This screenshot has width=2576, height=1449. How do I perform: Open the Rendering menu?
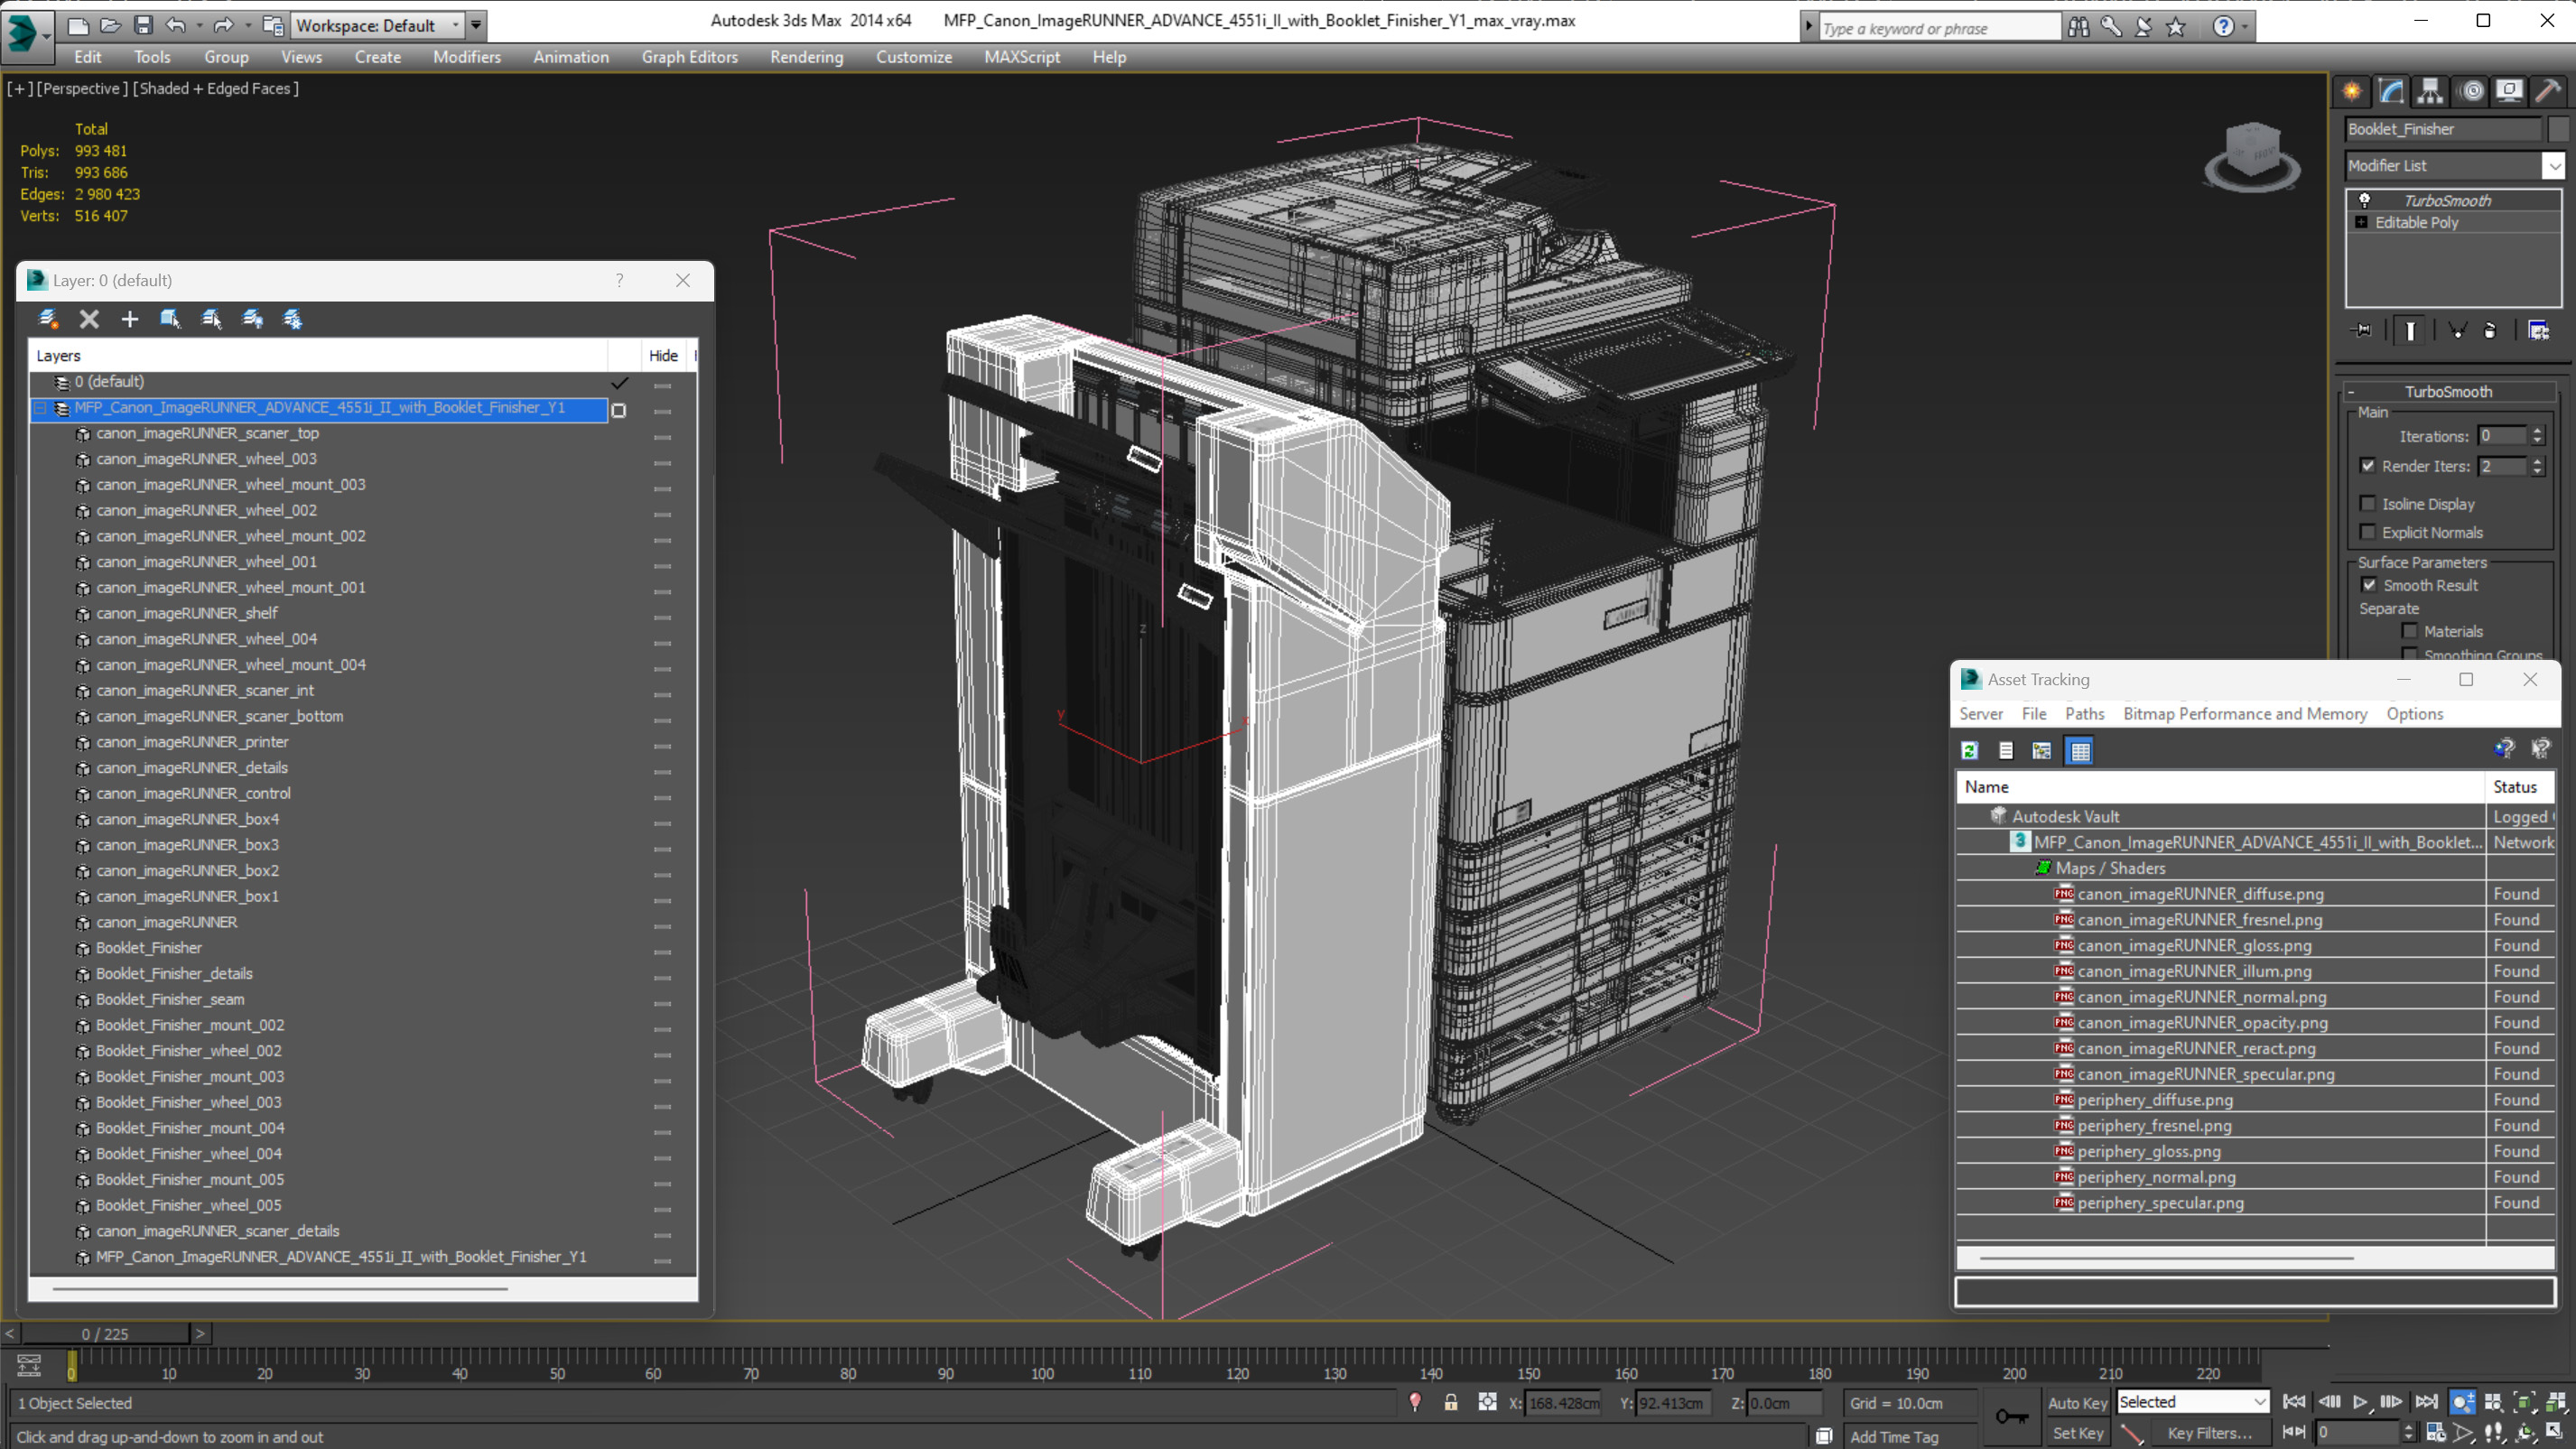tap(806, 57)
